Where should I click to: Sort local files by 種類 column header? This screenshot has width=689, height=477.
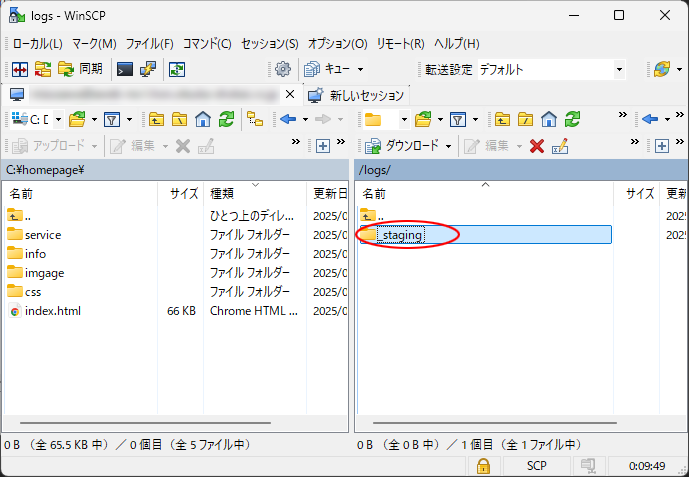click(x=222, y=193)
